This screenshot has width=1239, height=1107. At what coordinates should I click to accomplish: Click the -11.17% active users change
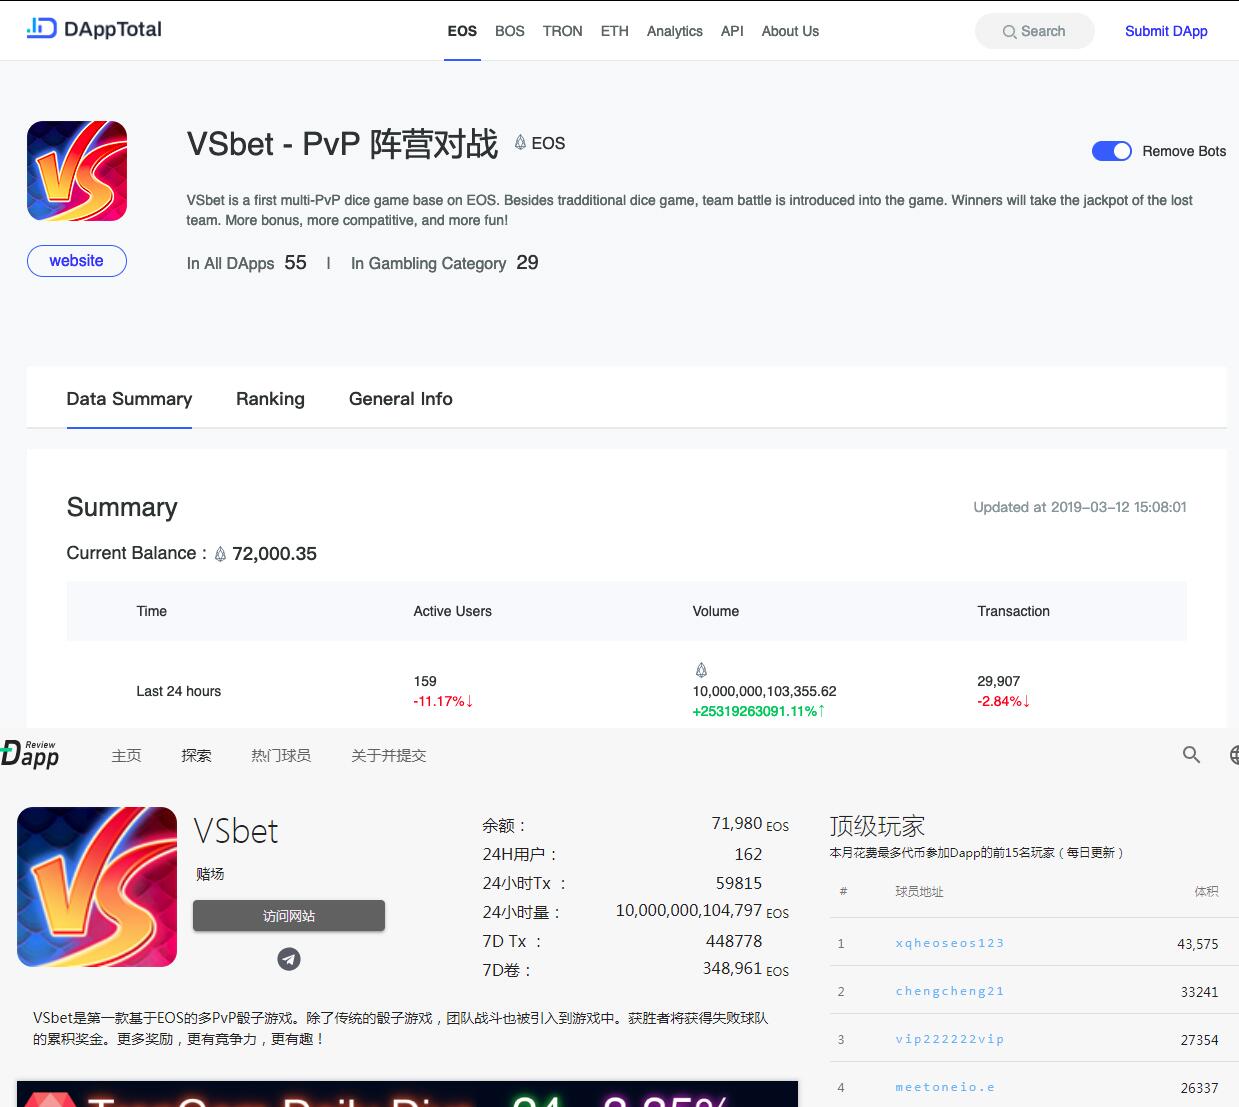[x=443, y=701]
